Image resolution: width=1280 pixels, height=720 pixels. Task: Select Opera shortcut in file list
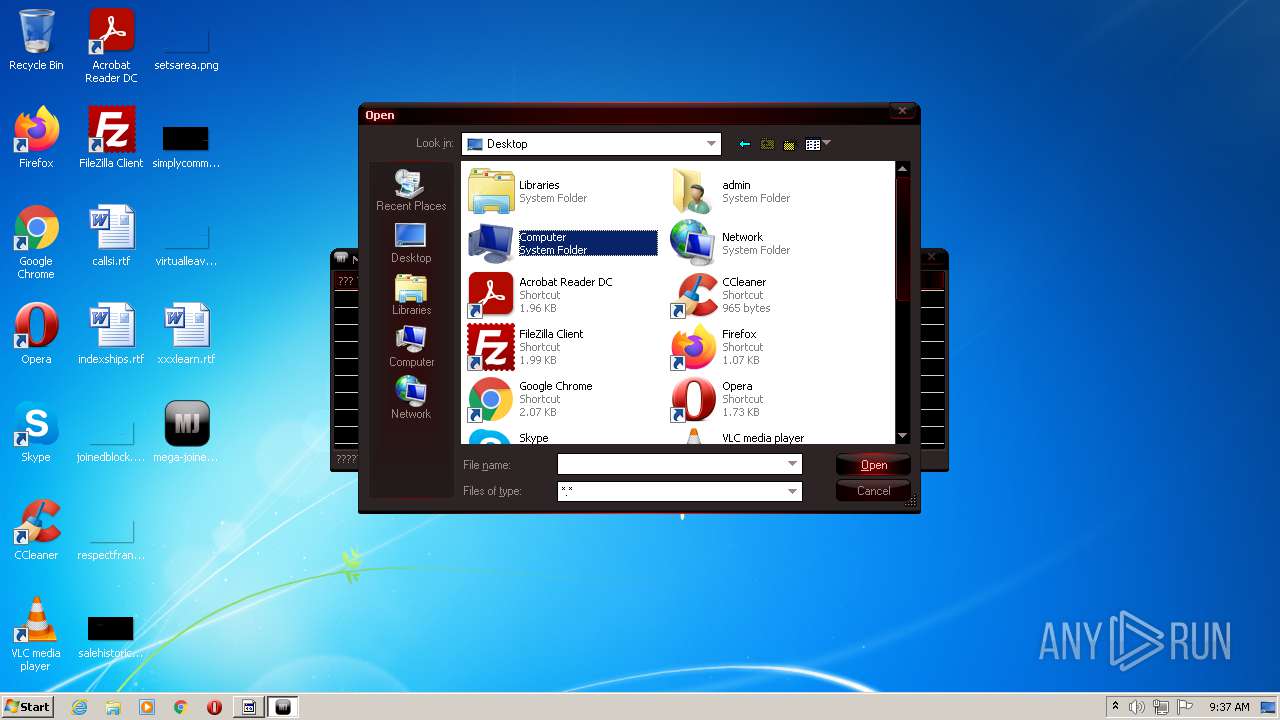[x=766, y=399]
